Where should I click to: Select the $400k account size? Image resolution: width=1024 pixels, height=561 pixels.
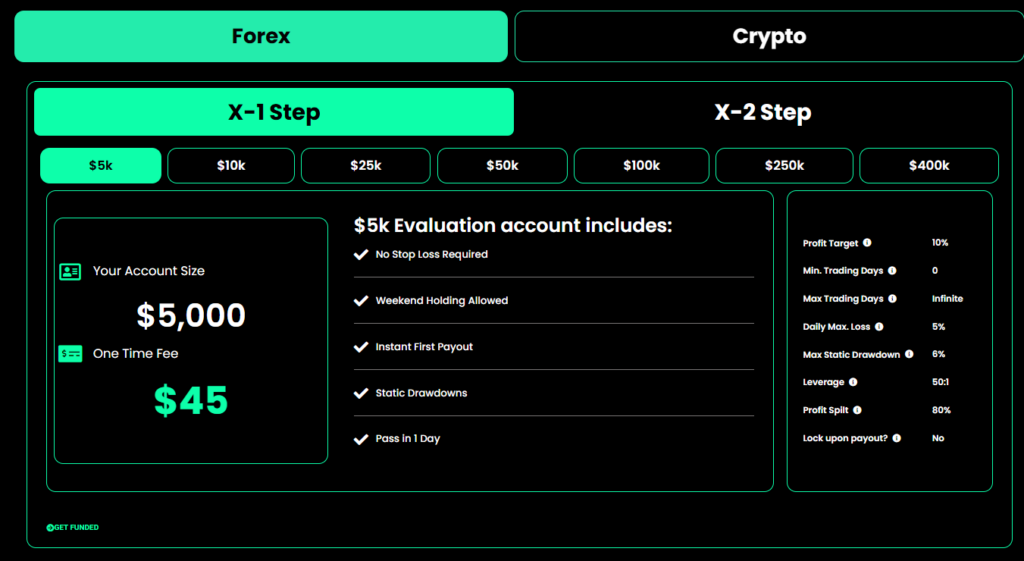928,166
